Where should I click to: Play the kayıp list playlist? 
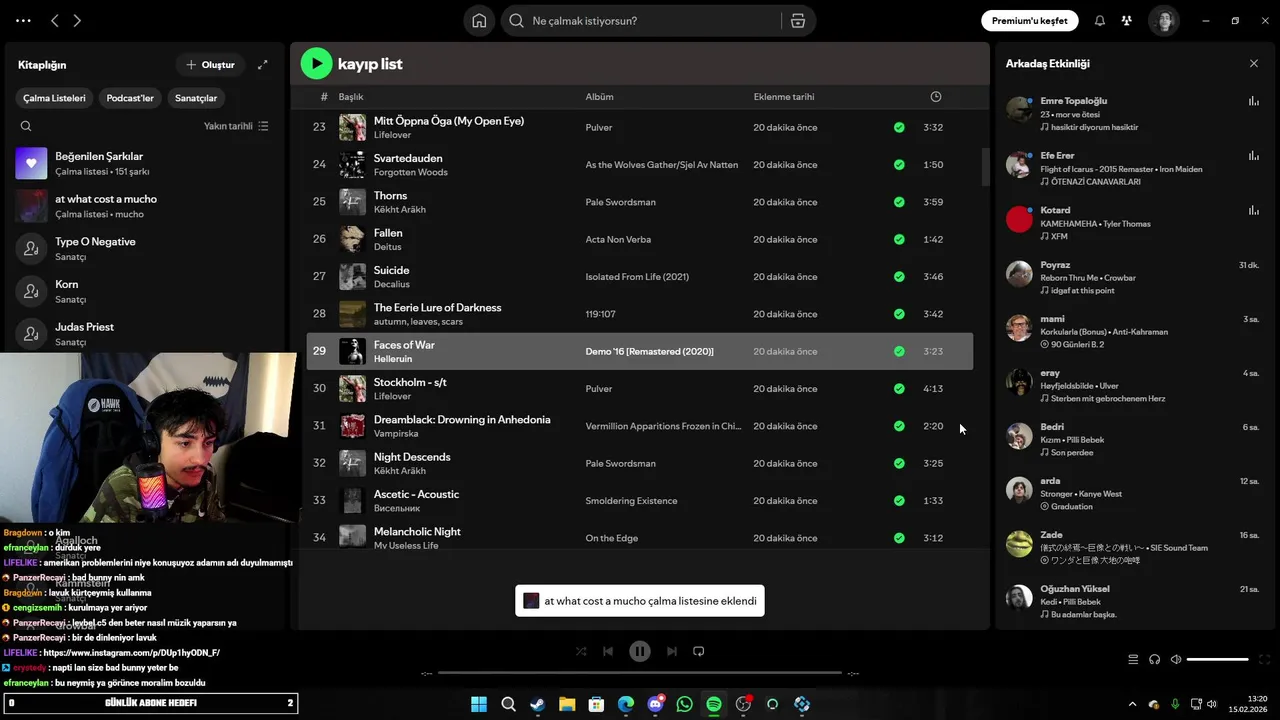click(316, 64)
